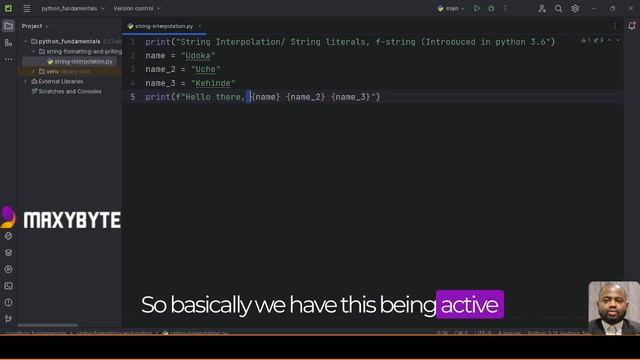Screen dimensions: 640x360
Task: Open Search Everywhere magnifier icon
Action: coord(558,8)
